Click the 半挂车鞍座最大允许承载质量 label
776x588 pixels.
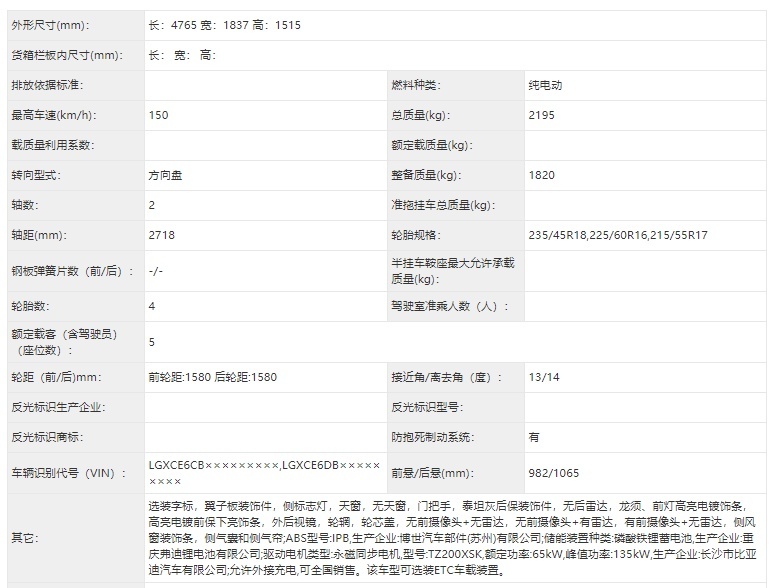pos(452,271)
